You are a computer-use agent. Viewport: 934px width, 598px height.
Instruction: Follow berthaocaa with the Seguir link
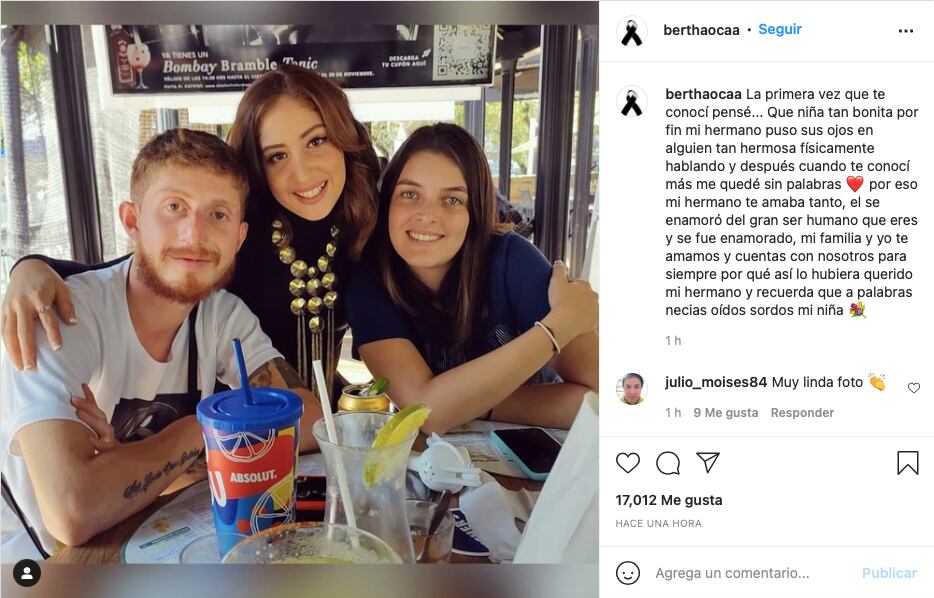click(780, 29)
